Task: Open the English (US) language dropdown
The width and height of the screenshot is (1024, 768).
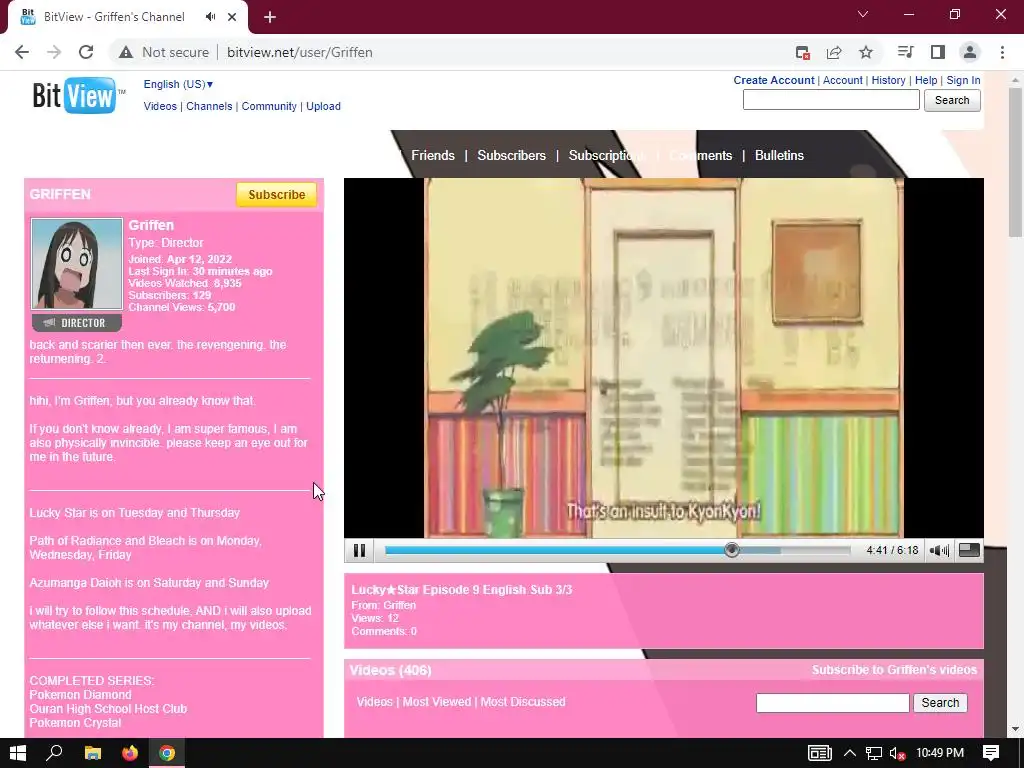Action: 178,84
